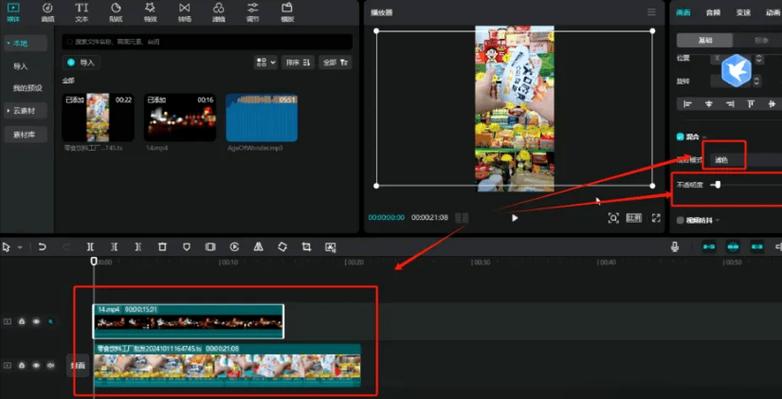Image resolution: width=782 pixels, height=399 pixels.
Task: Click the microphone record icon
Action: [674, 246]
